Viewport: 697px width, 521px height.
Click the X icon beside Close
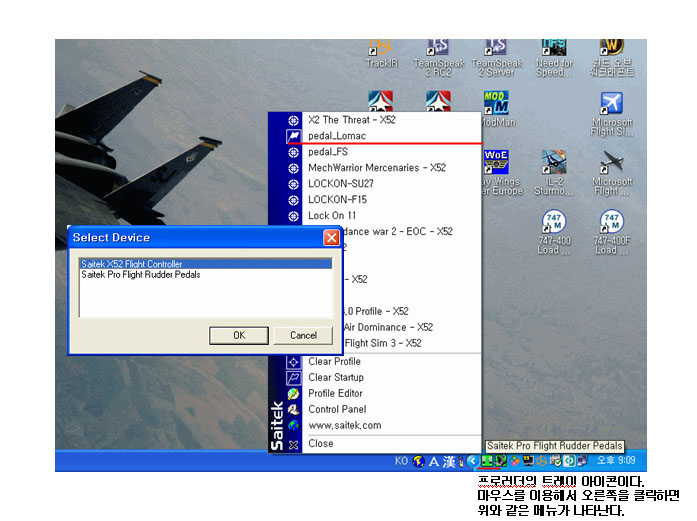[x=293, y=445]
